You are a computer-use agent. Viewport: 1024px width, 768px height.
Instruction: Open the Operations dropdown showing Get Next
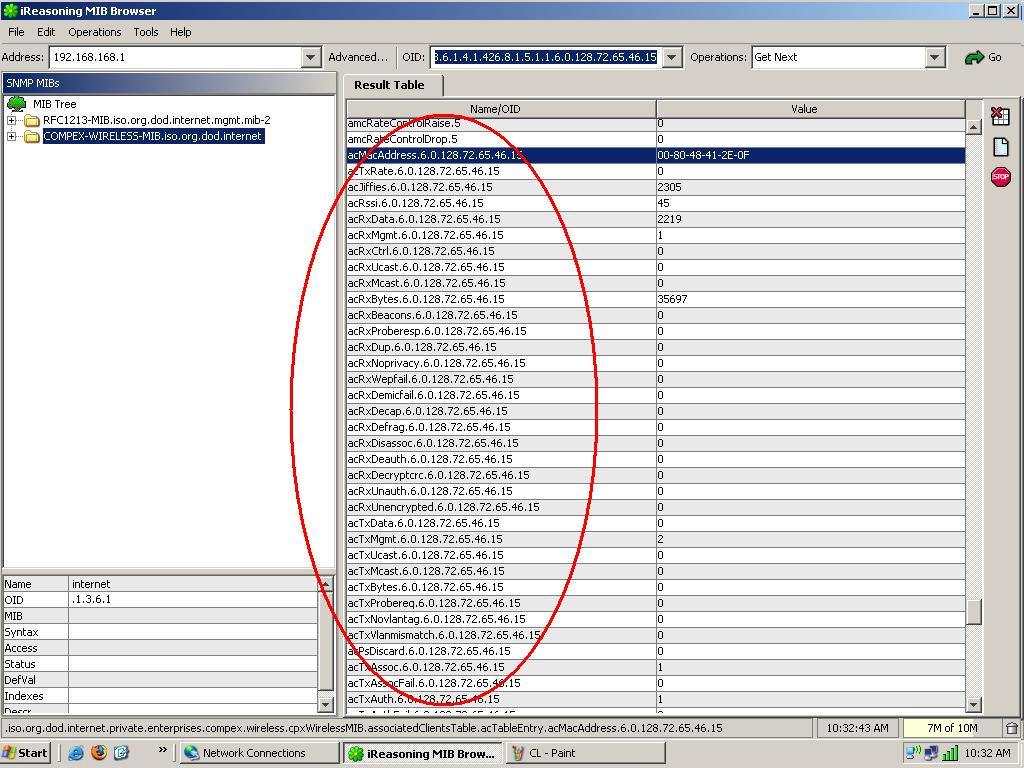[x=935, y=57]
